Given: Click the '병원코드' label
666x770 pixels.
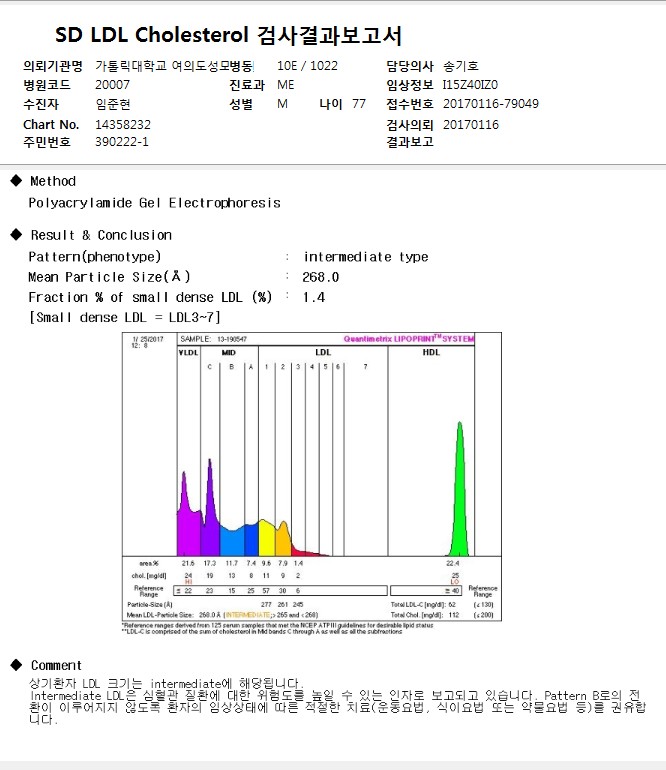Looking at the screenshot, I should coord(47,84).
